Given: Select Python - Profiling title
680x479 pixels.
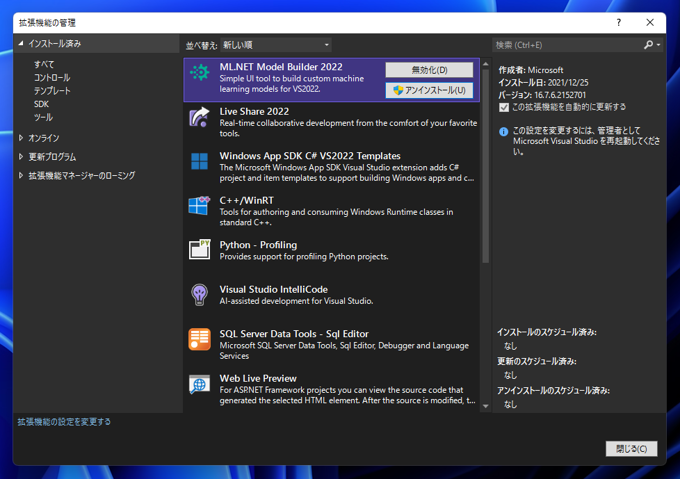Looking at the screenshot, I should click(258, 245).
